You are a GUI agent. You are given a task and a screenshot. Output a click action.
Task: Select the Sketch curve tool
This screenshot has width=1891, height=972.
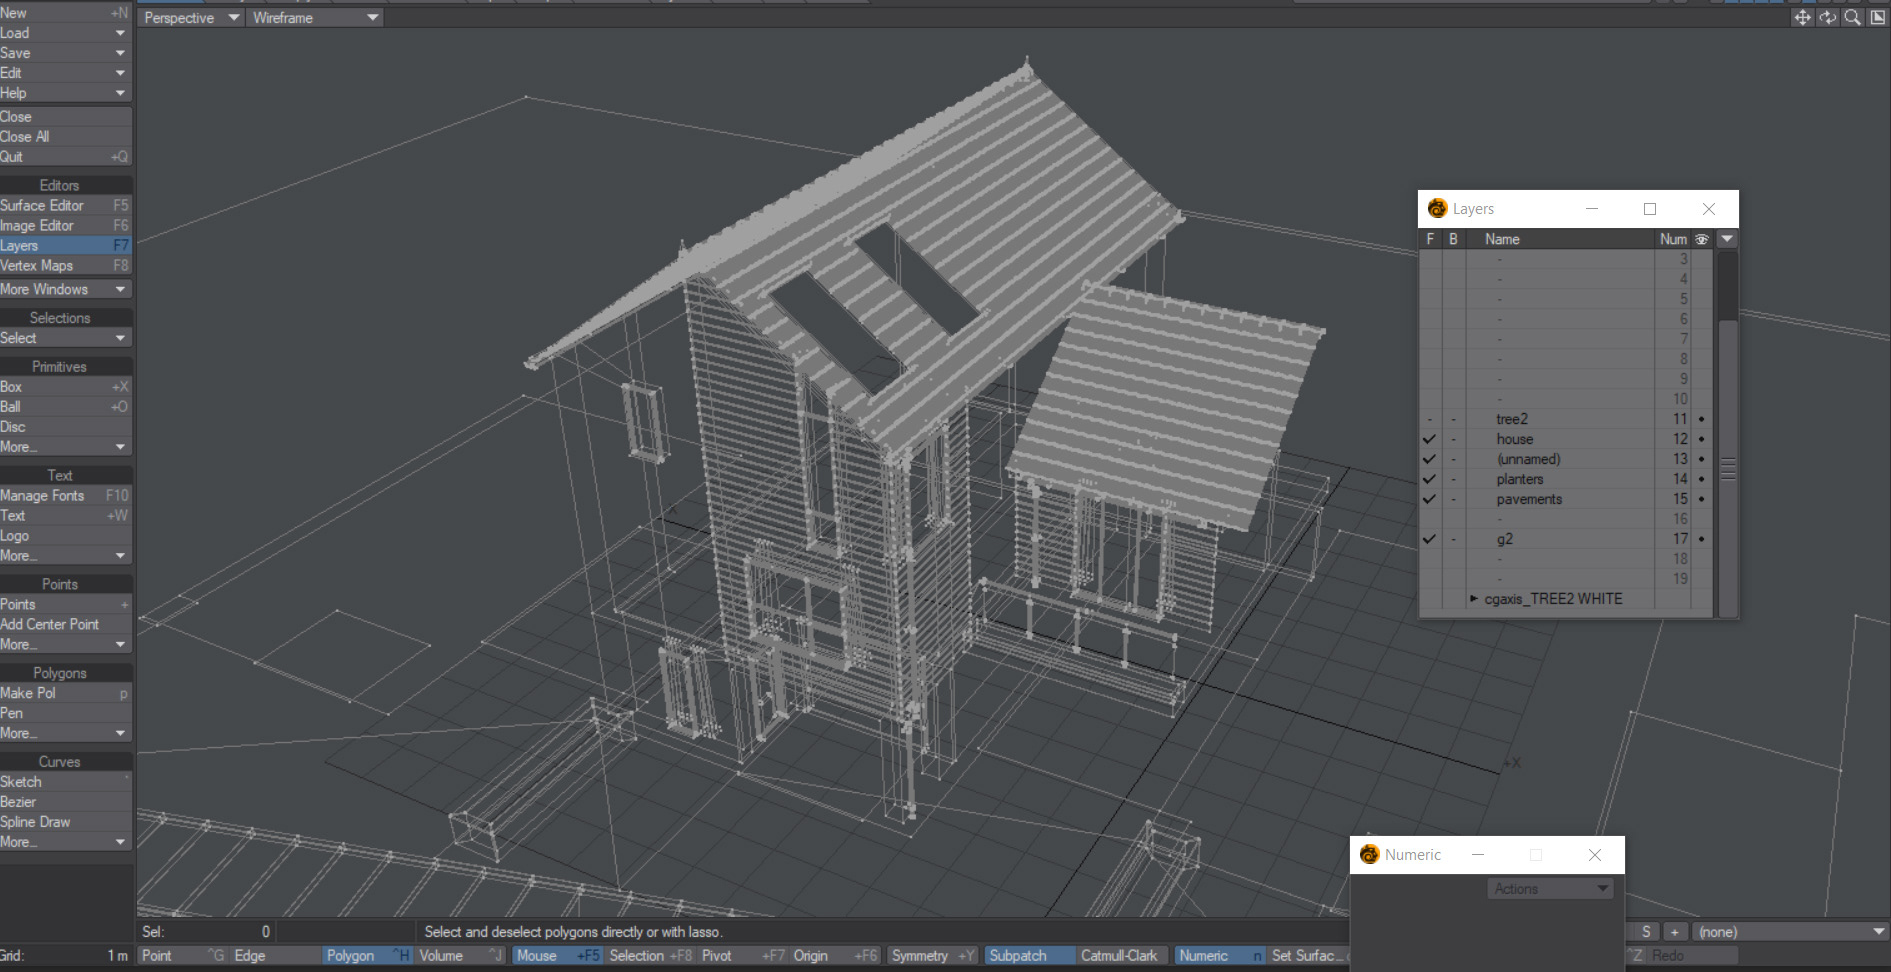pos(66,782)
